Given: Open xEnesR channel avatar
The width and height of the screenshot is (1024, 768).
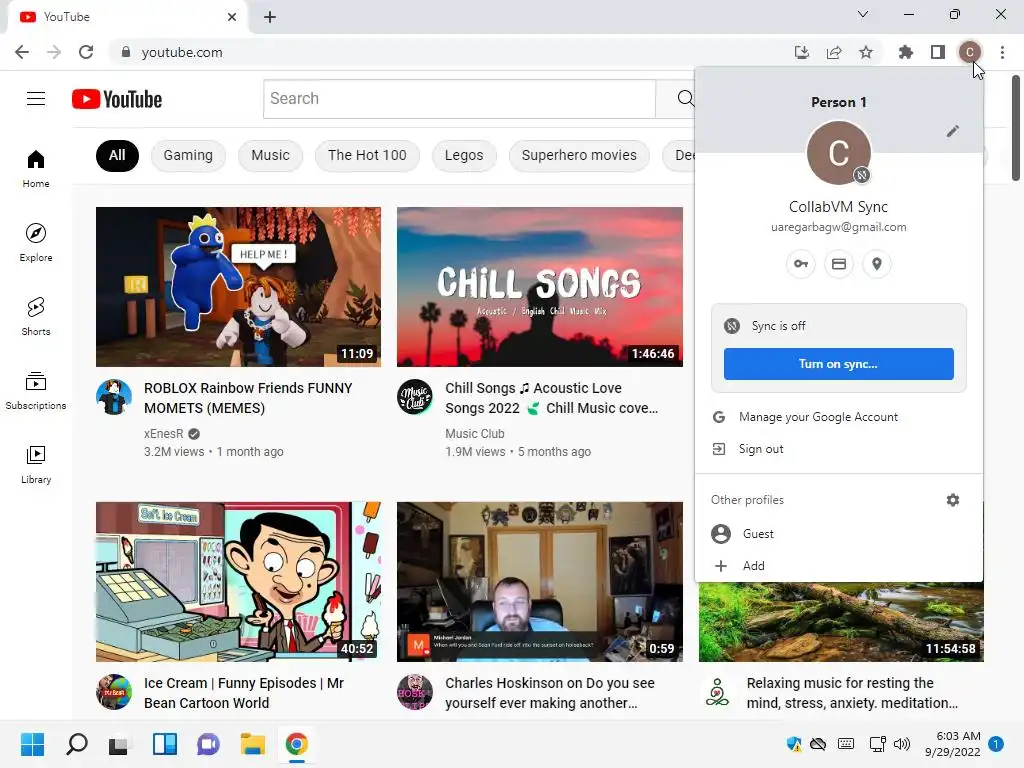Looking at the screenshot, I should click(x=114, y=397).
